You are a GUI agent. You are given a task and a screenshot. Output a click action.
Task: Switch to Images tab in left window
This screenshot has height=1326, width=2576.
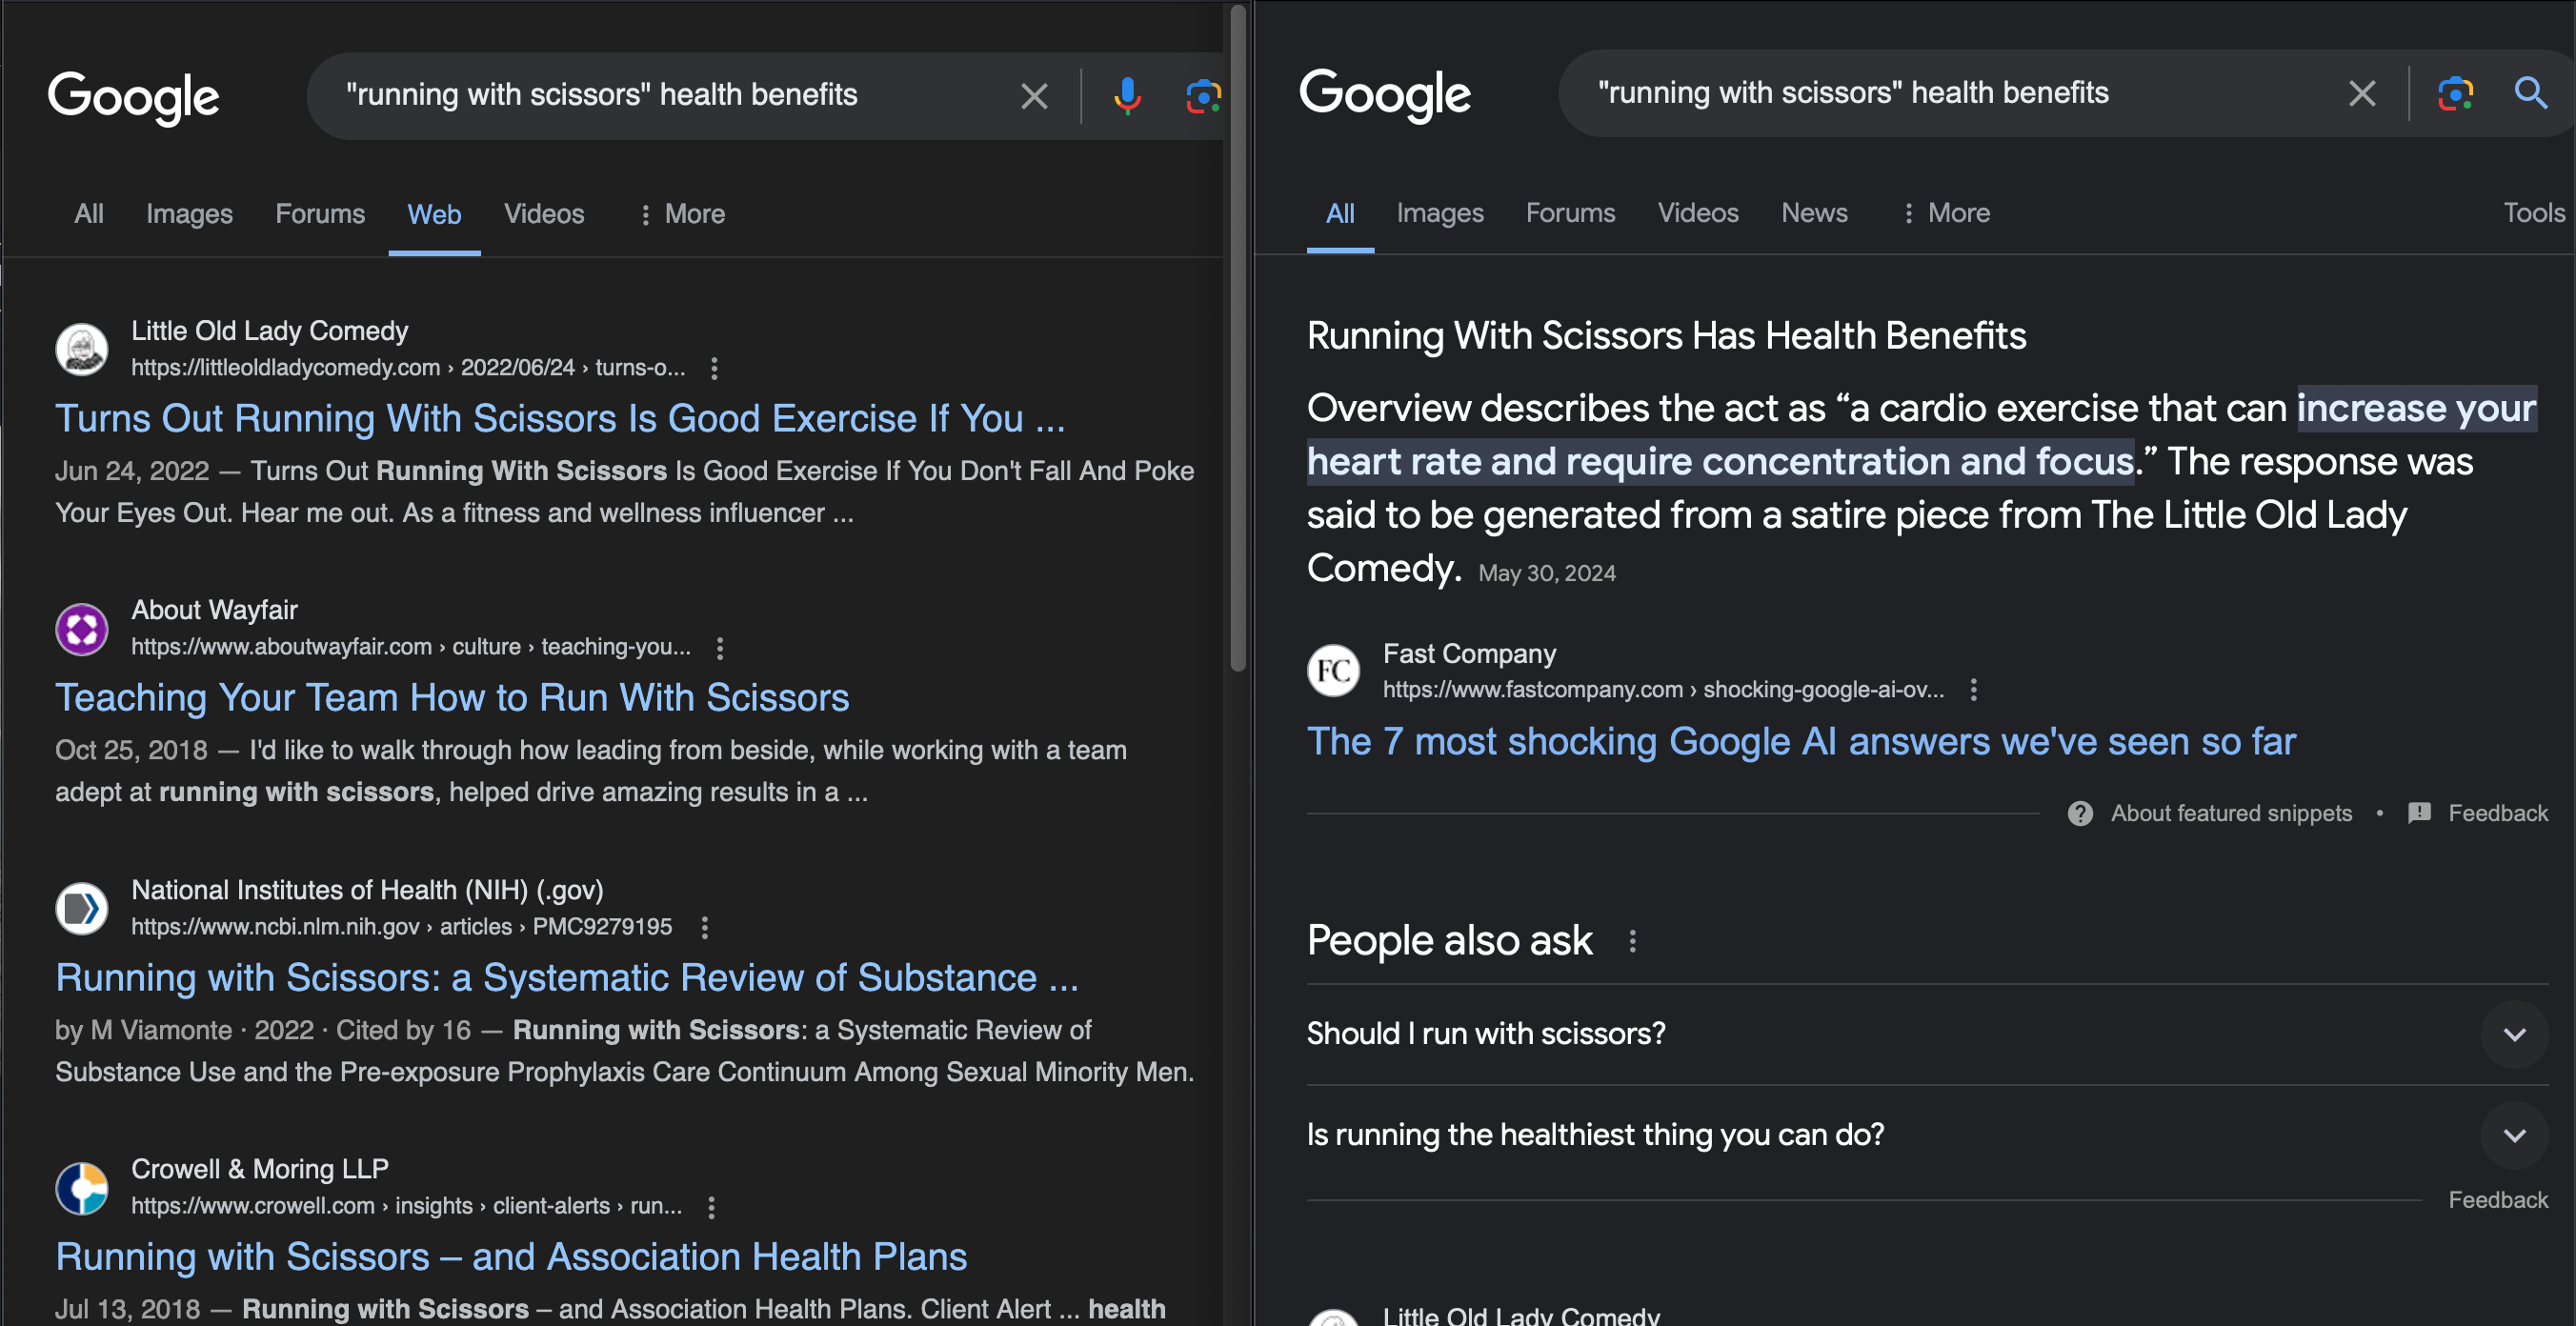189,214
